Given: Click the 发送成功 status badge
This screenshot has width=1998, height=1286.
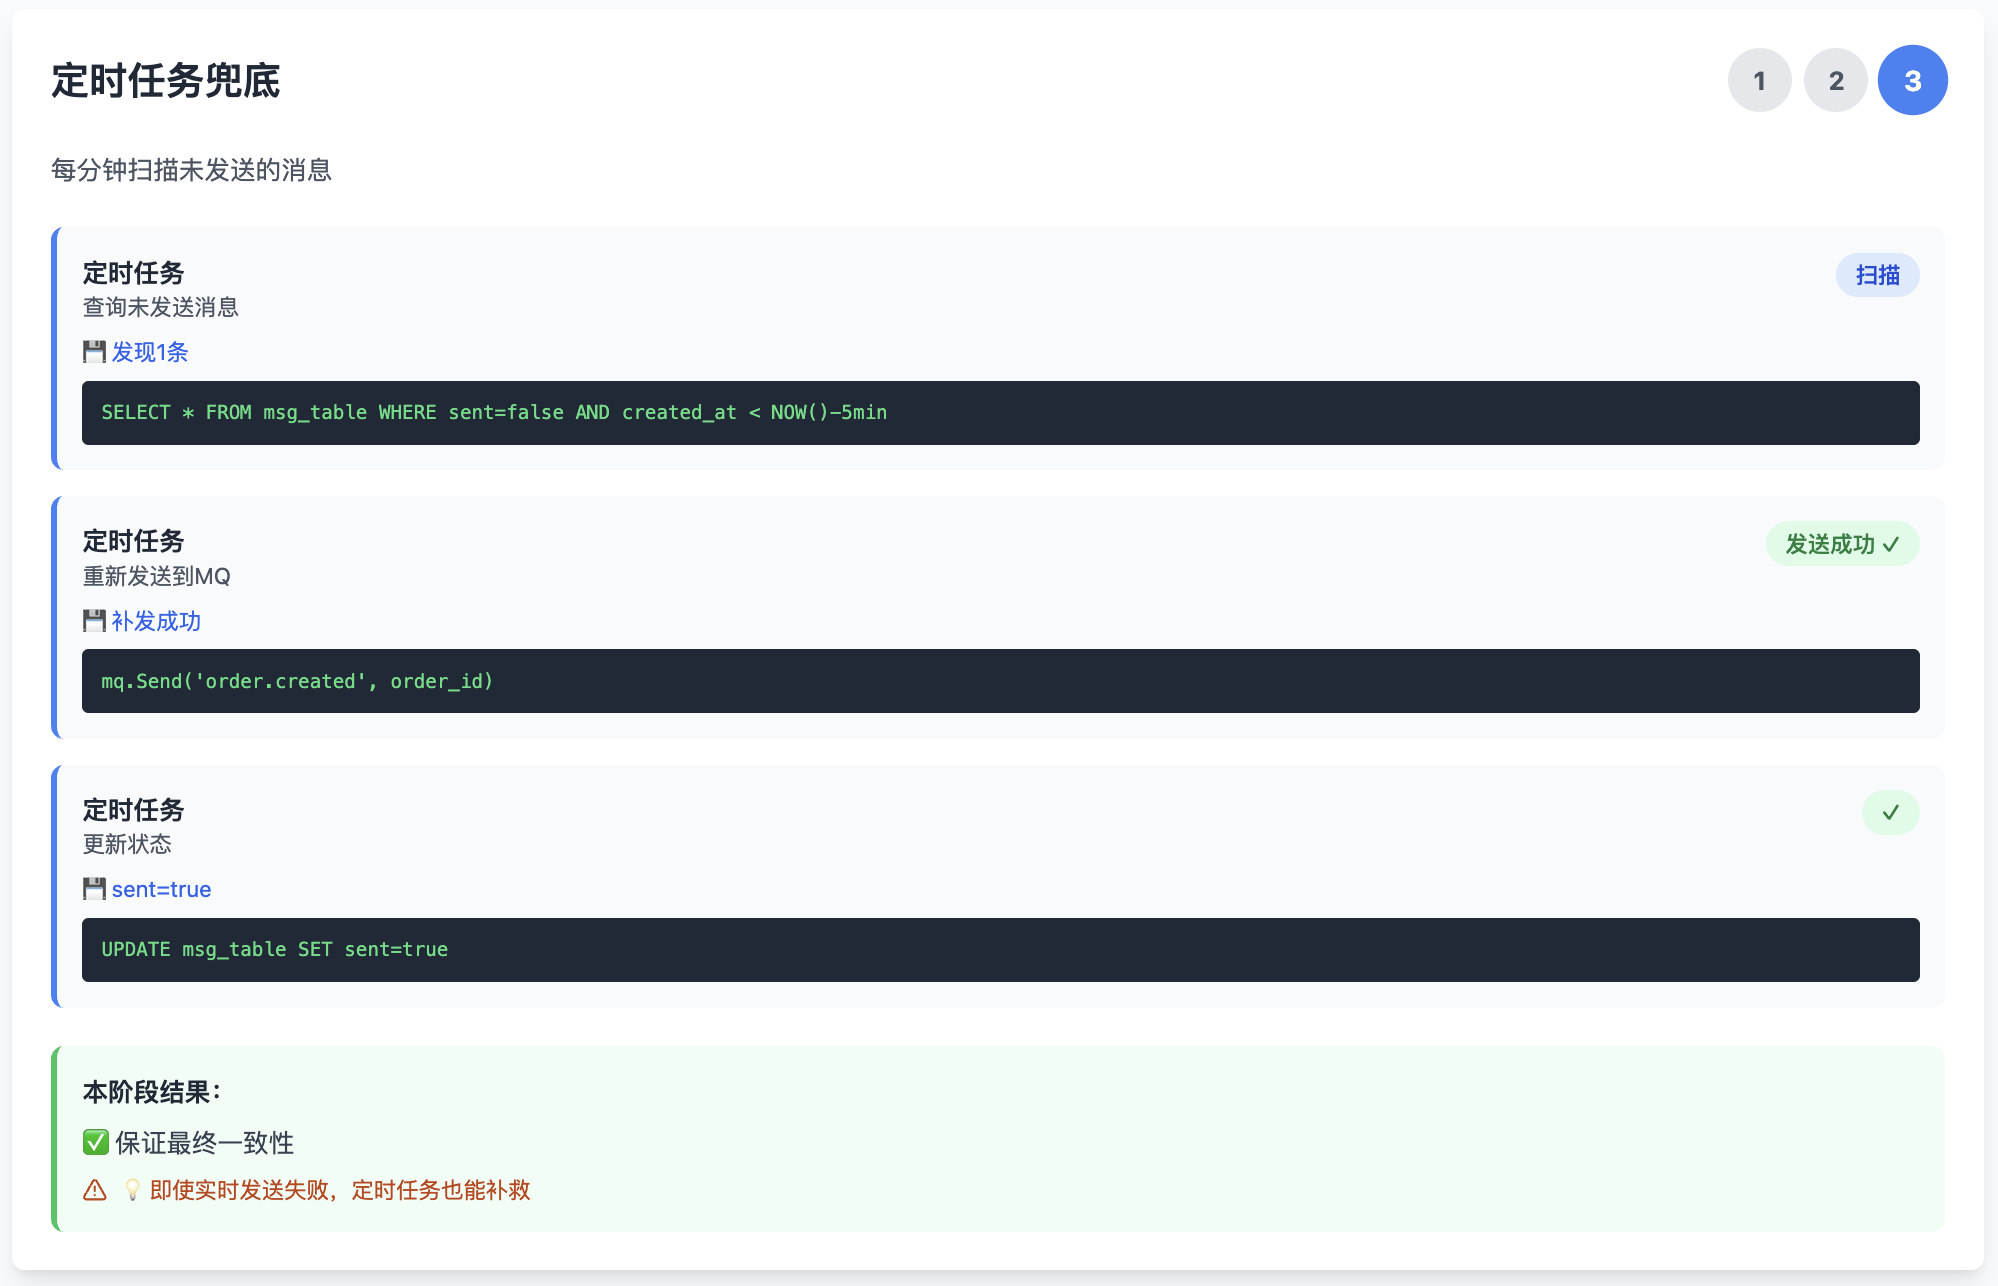Looking at the screenshot, I should tap(1841, 544).
